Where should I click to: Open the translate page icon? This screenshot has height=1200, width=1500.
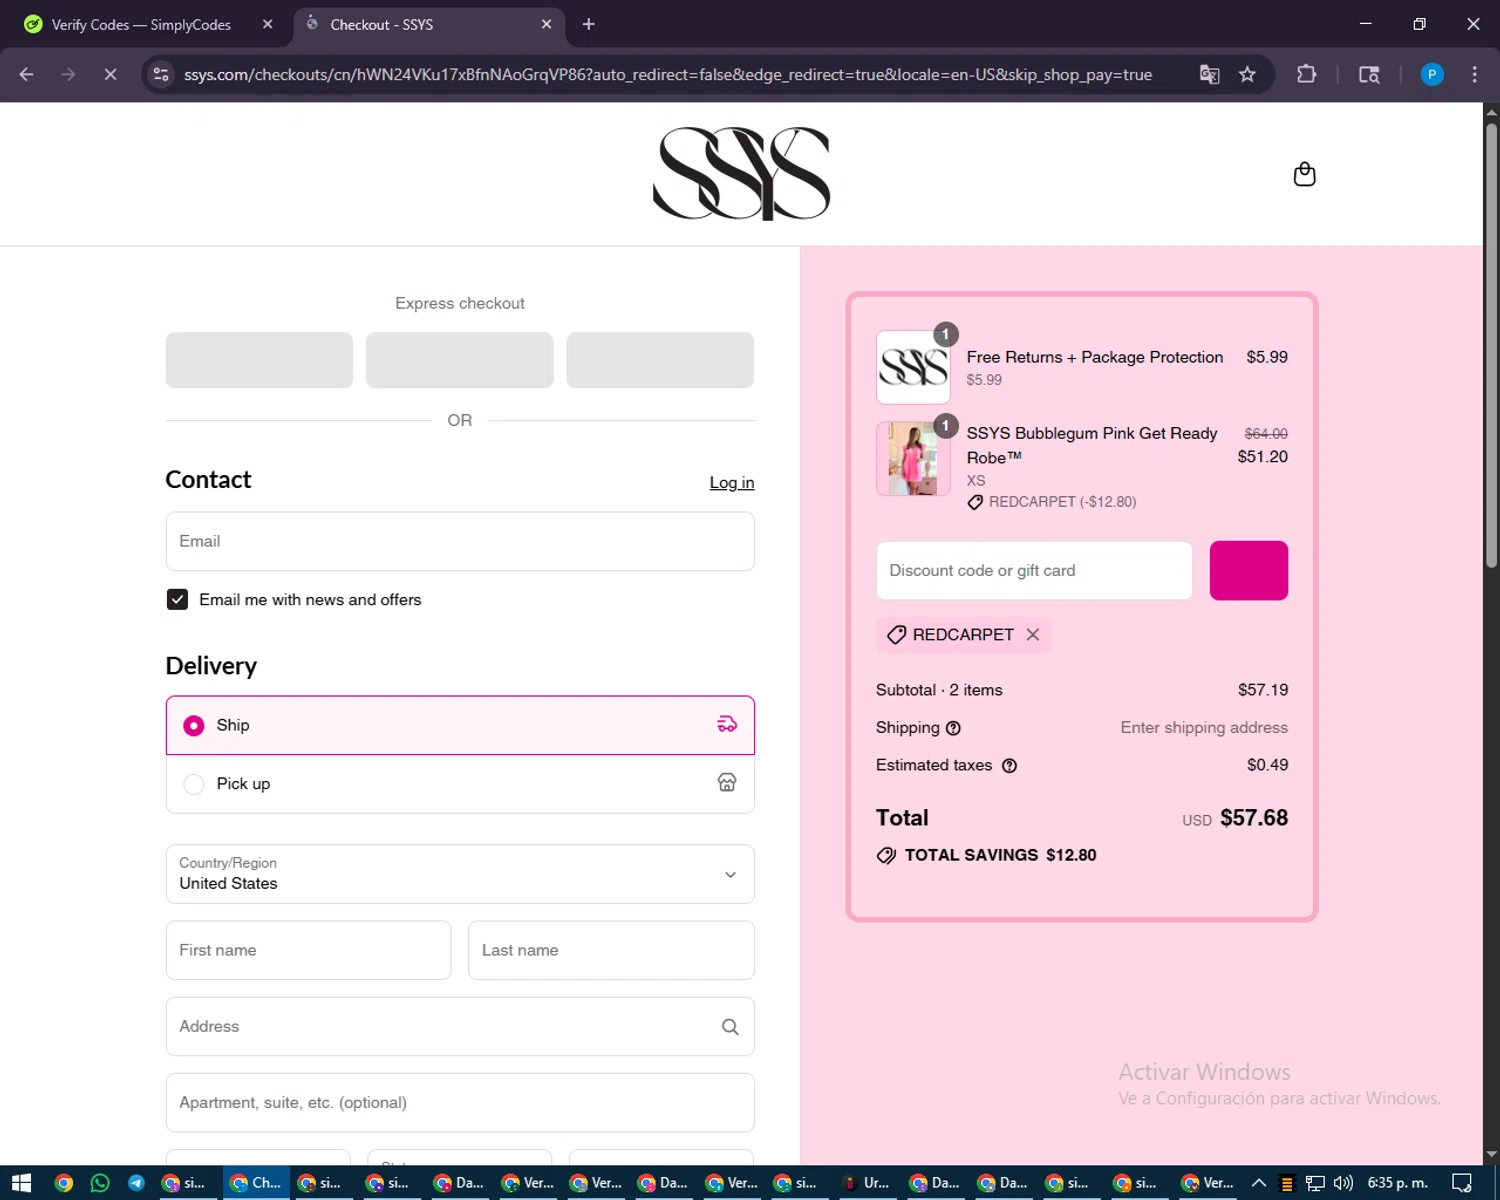point(1209,74)
